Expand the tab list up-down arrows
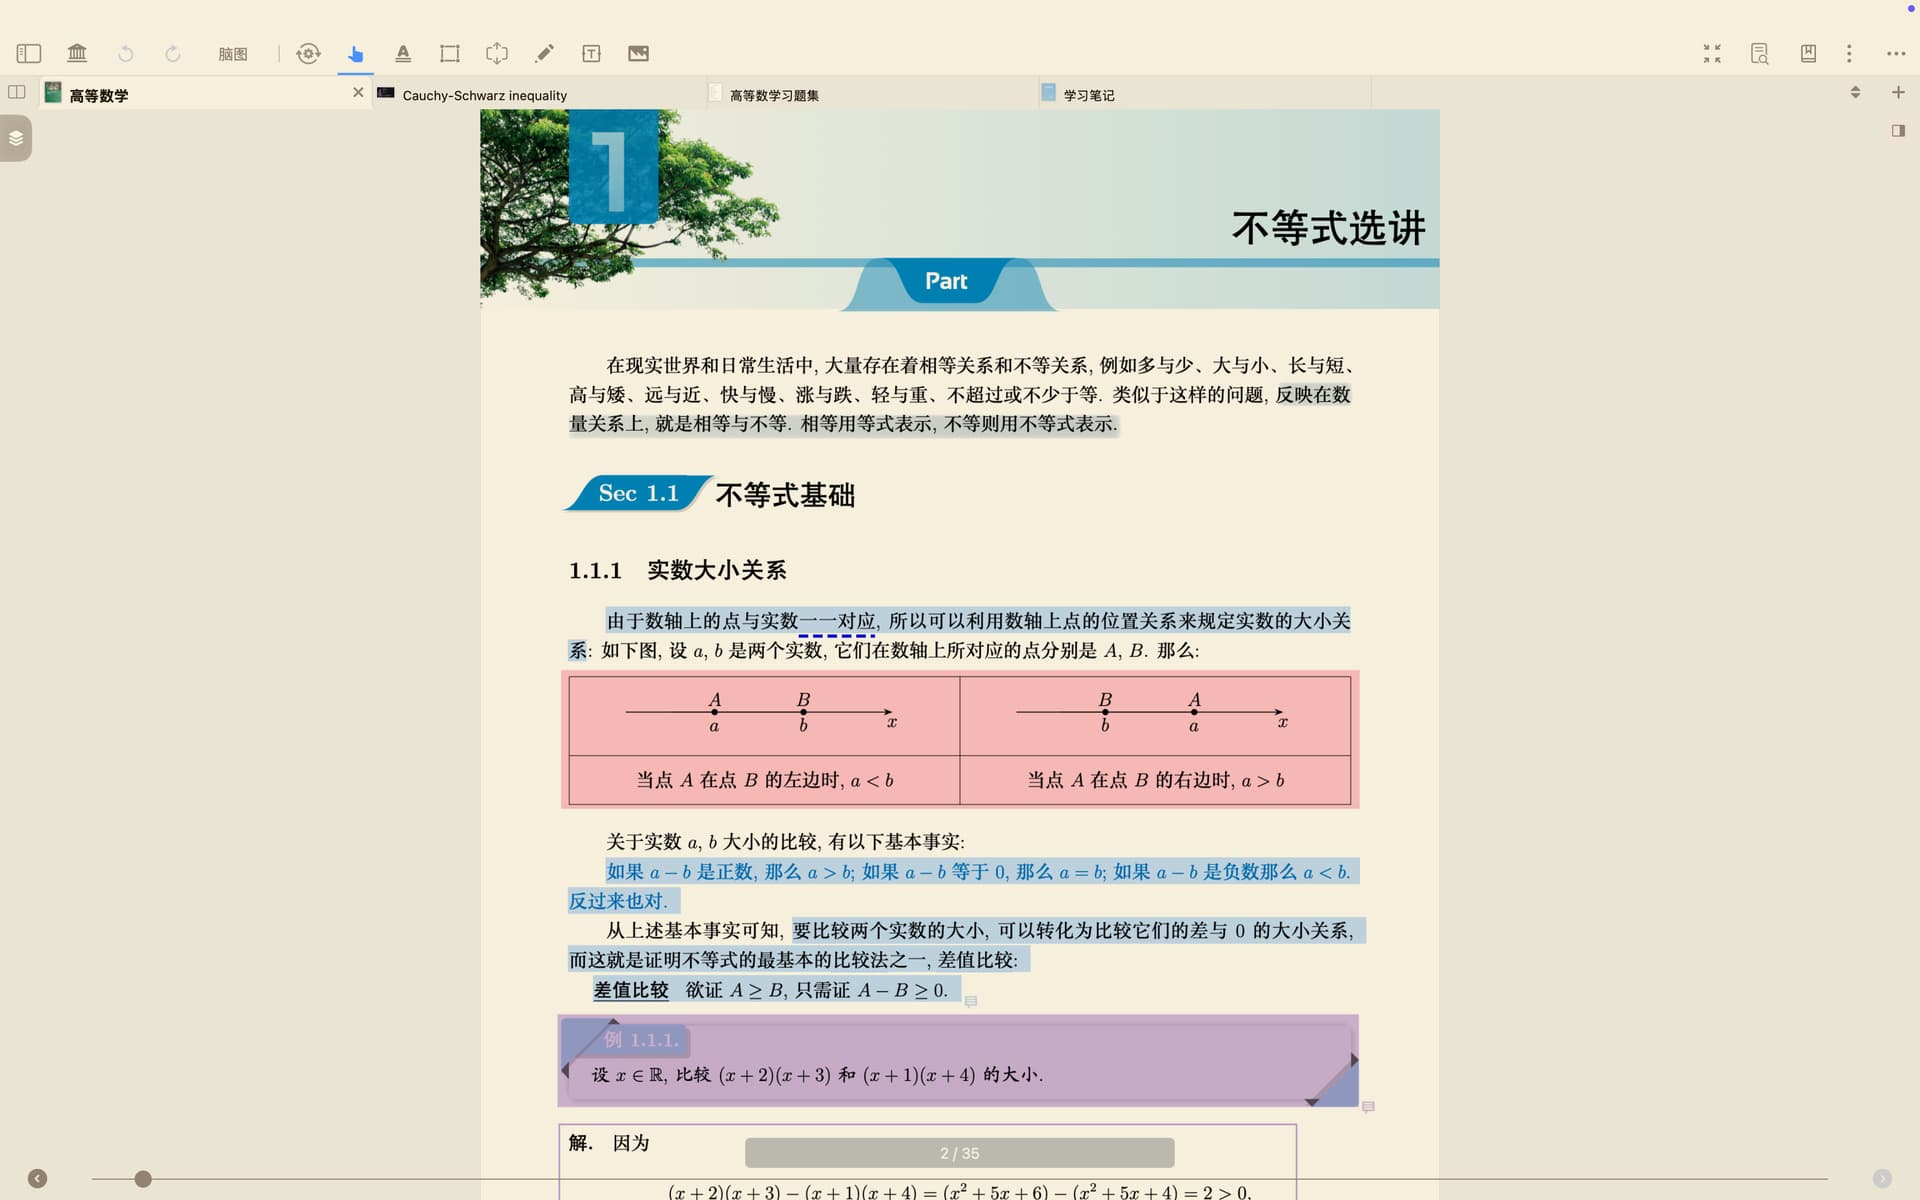Screen dimensions: 1920x1200 coord(1855,92)
